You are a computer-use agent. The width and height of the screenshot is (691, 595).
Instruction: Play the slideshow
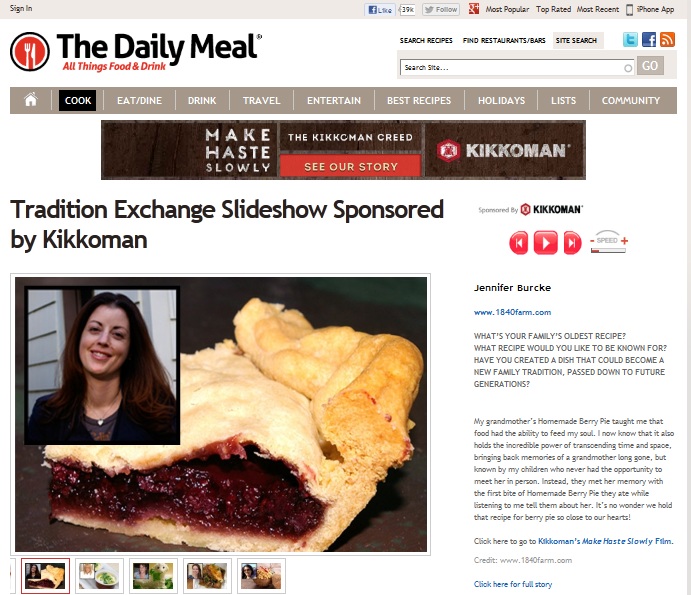click(x=546, y=242)
